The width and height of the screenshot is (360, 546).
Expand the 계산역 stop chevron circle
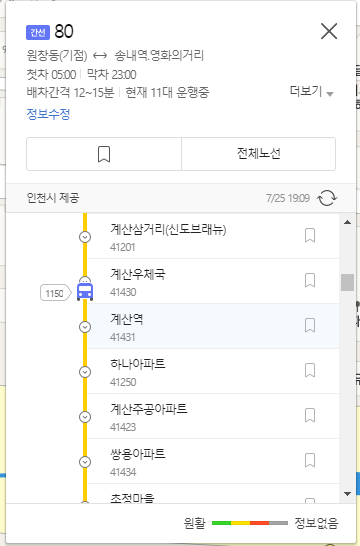point(85,327)
